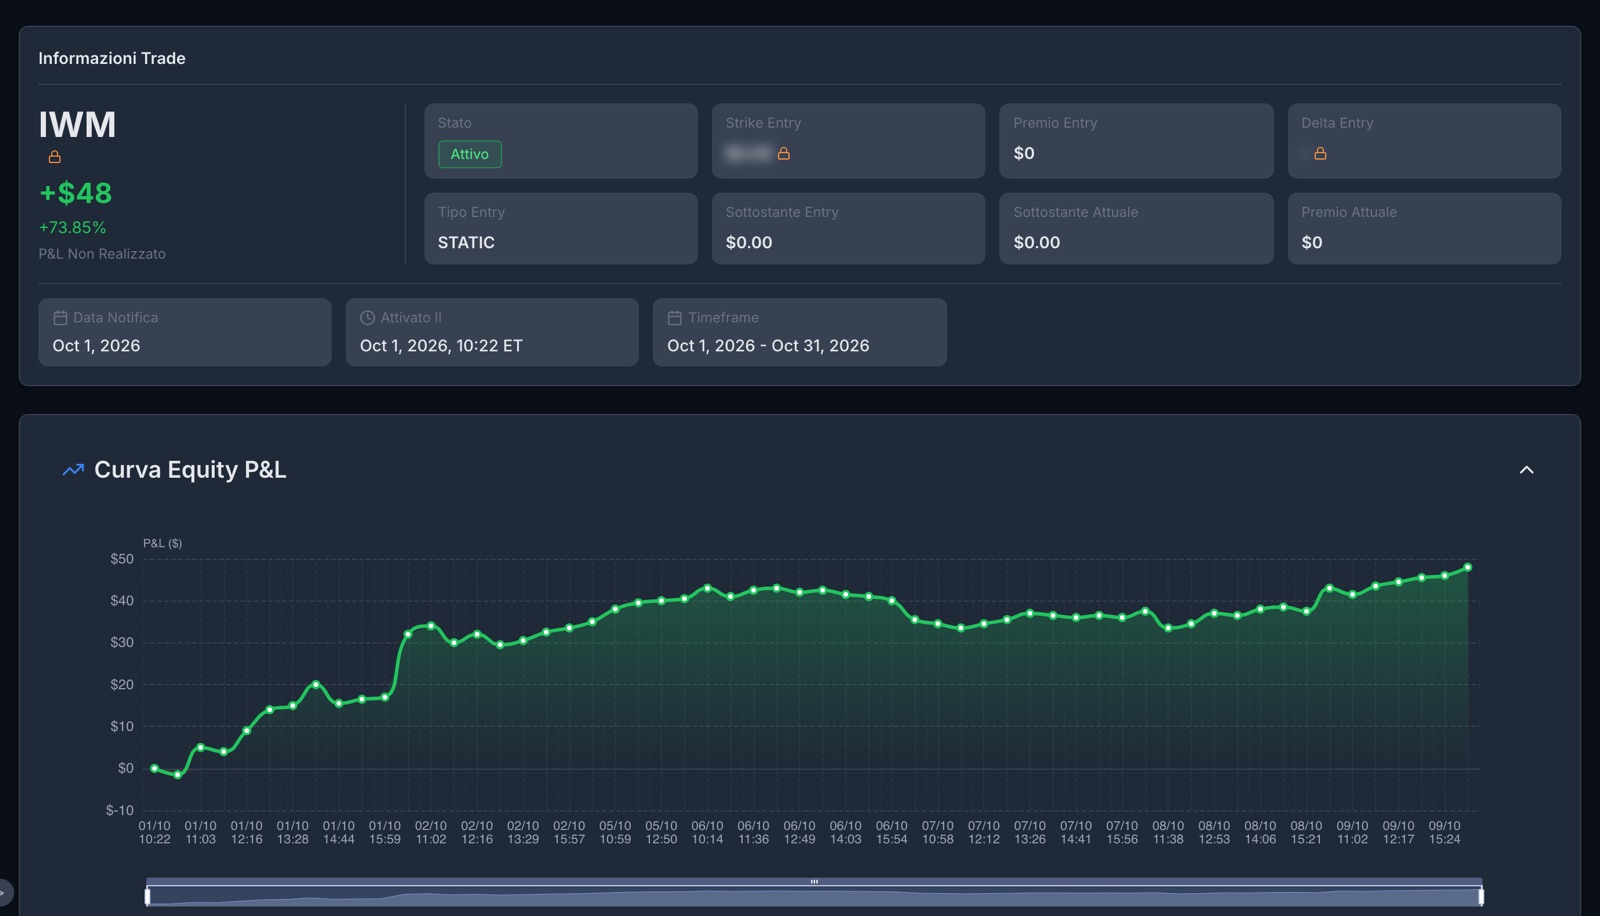
Task: Click the trend chart icon beside Curva Equity P&L
Action: point(73,470)
